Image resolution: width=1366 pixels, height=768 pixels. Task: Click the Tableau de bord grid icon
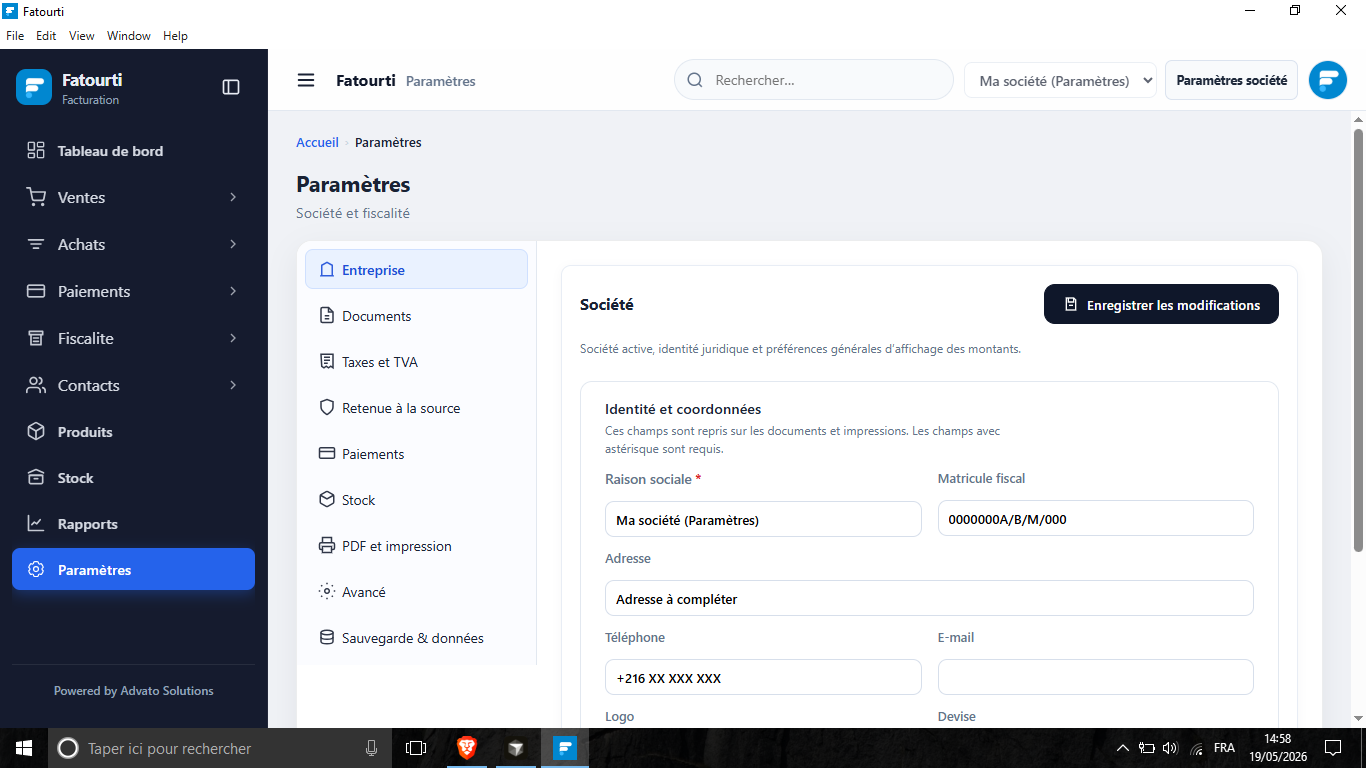(x=36, y=150)
